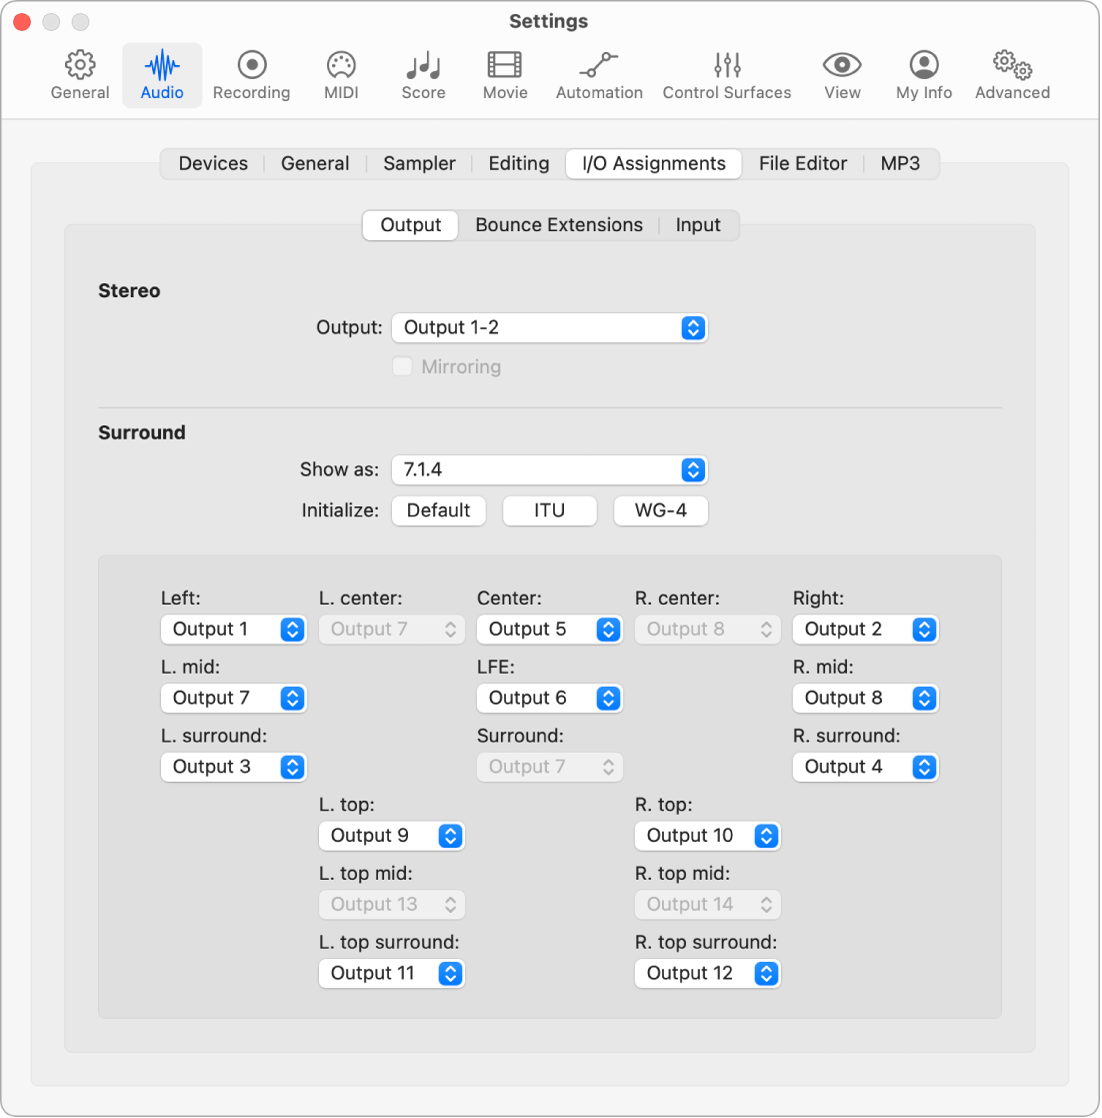The image size is (1102, 1118).
Task: Close the Settings window with red button
Action: coord(22,22)
